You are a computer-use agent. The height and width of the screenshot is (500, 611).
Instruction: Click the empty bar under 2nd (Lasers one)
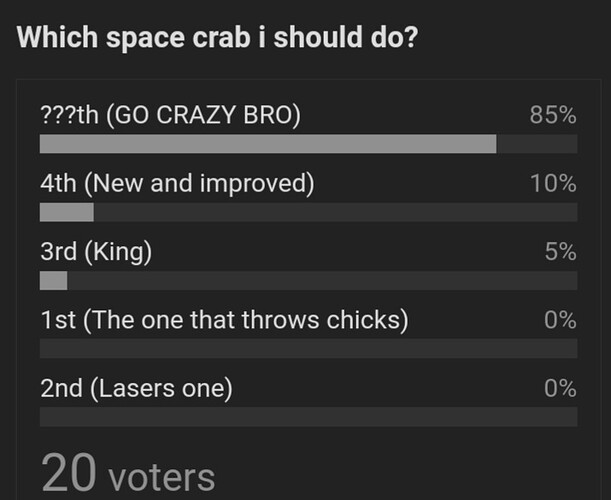coord(308,416)
